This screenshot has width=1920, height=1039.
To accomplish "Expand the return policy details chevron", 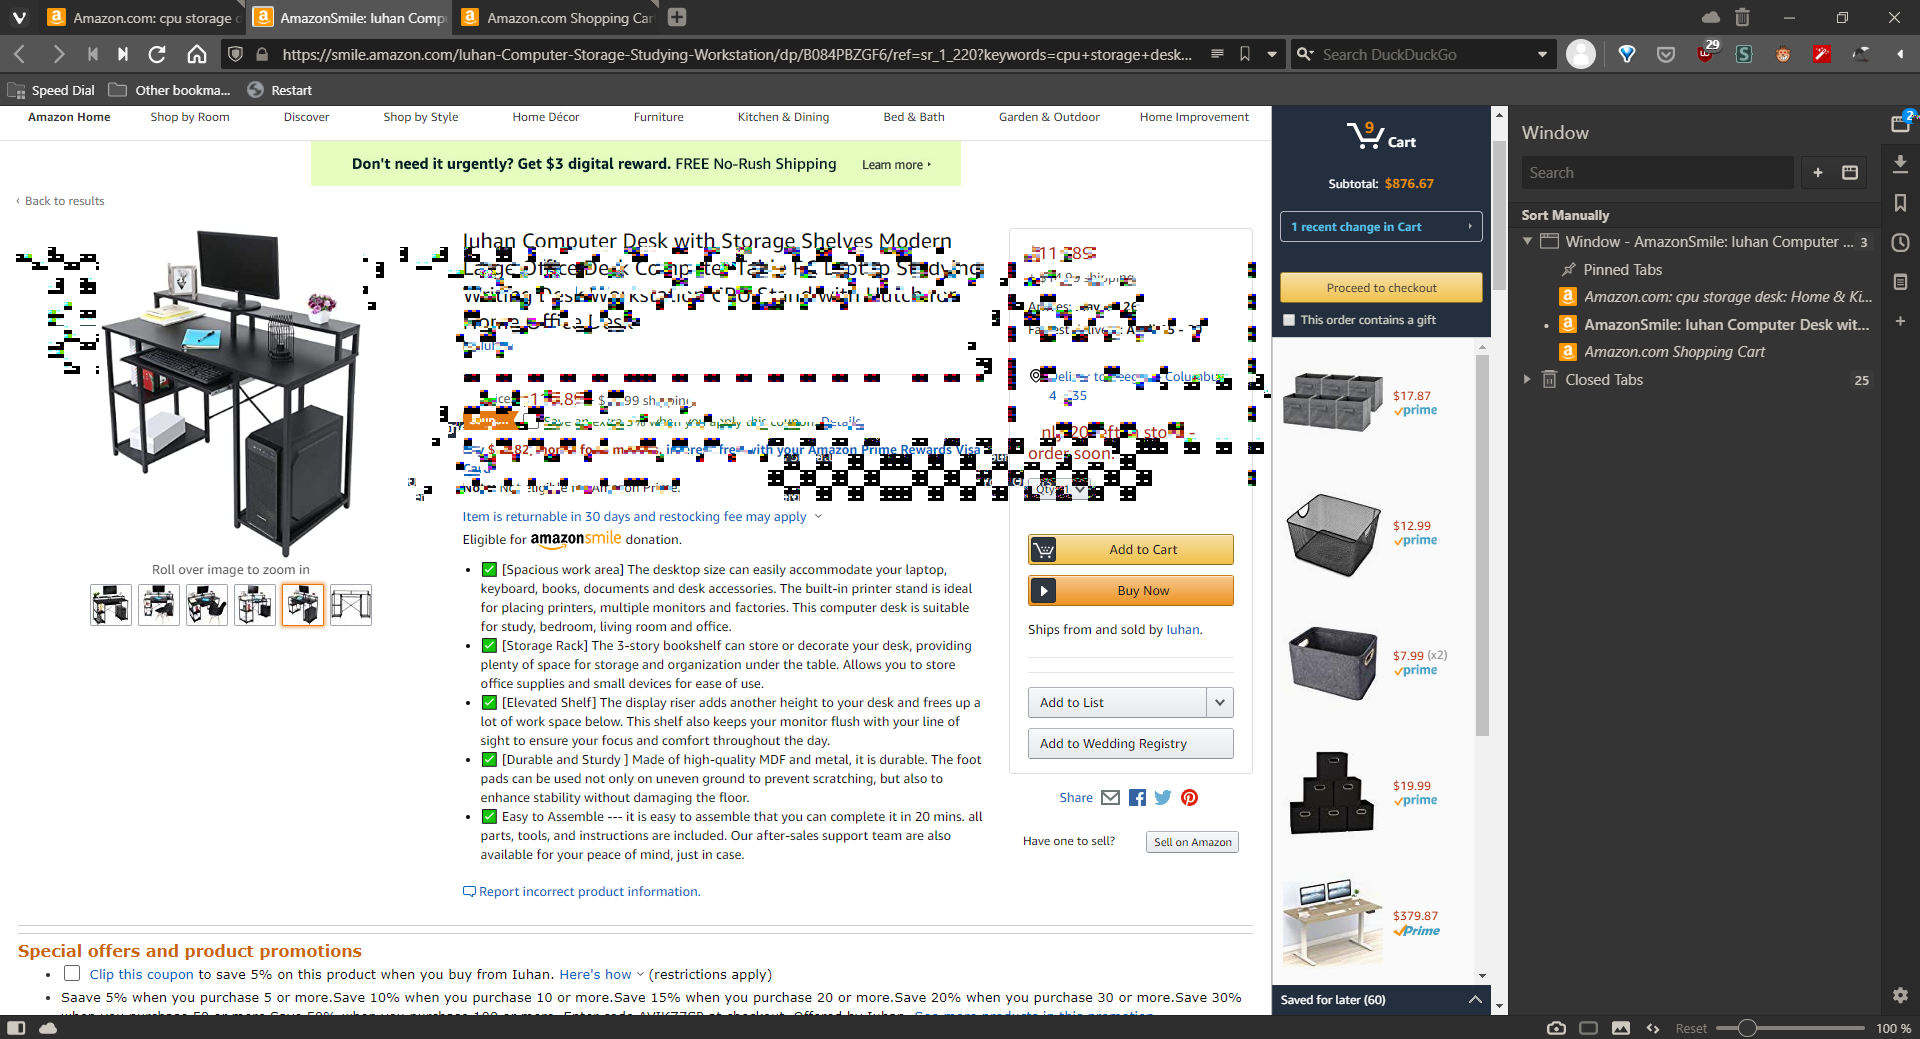I will [x=818, y=517].
